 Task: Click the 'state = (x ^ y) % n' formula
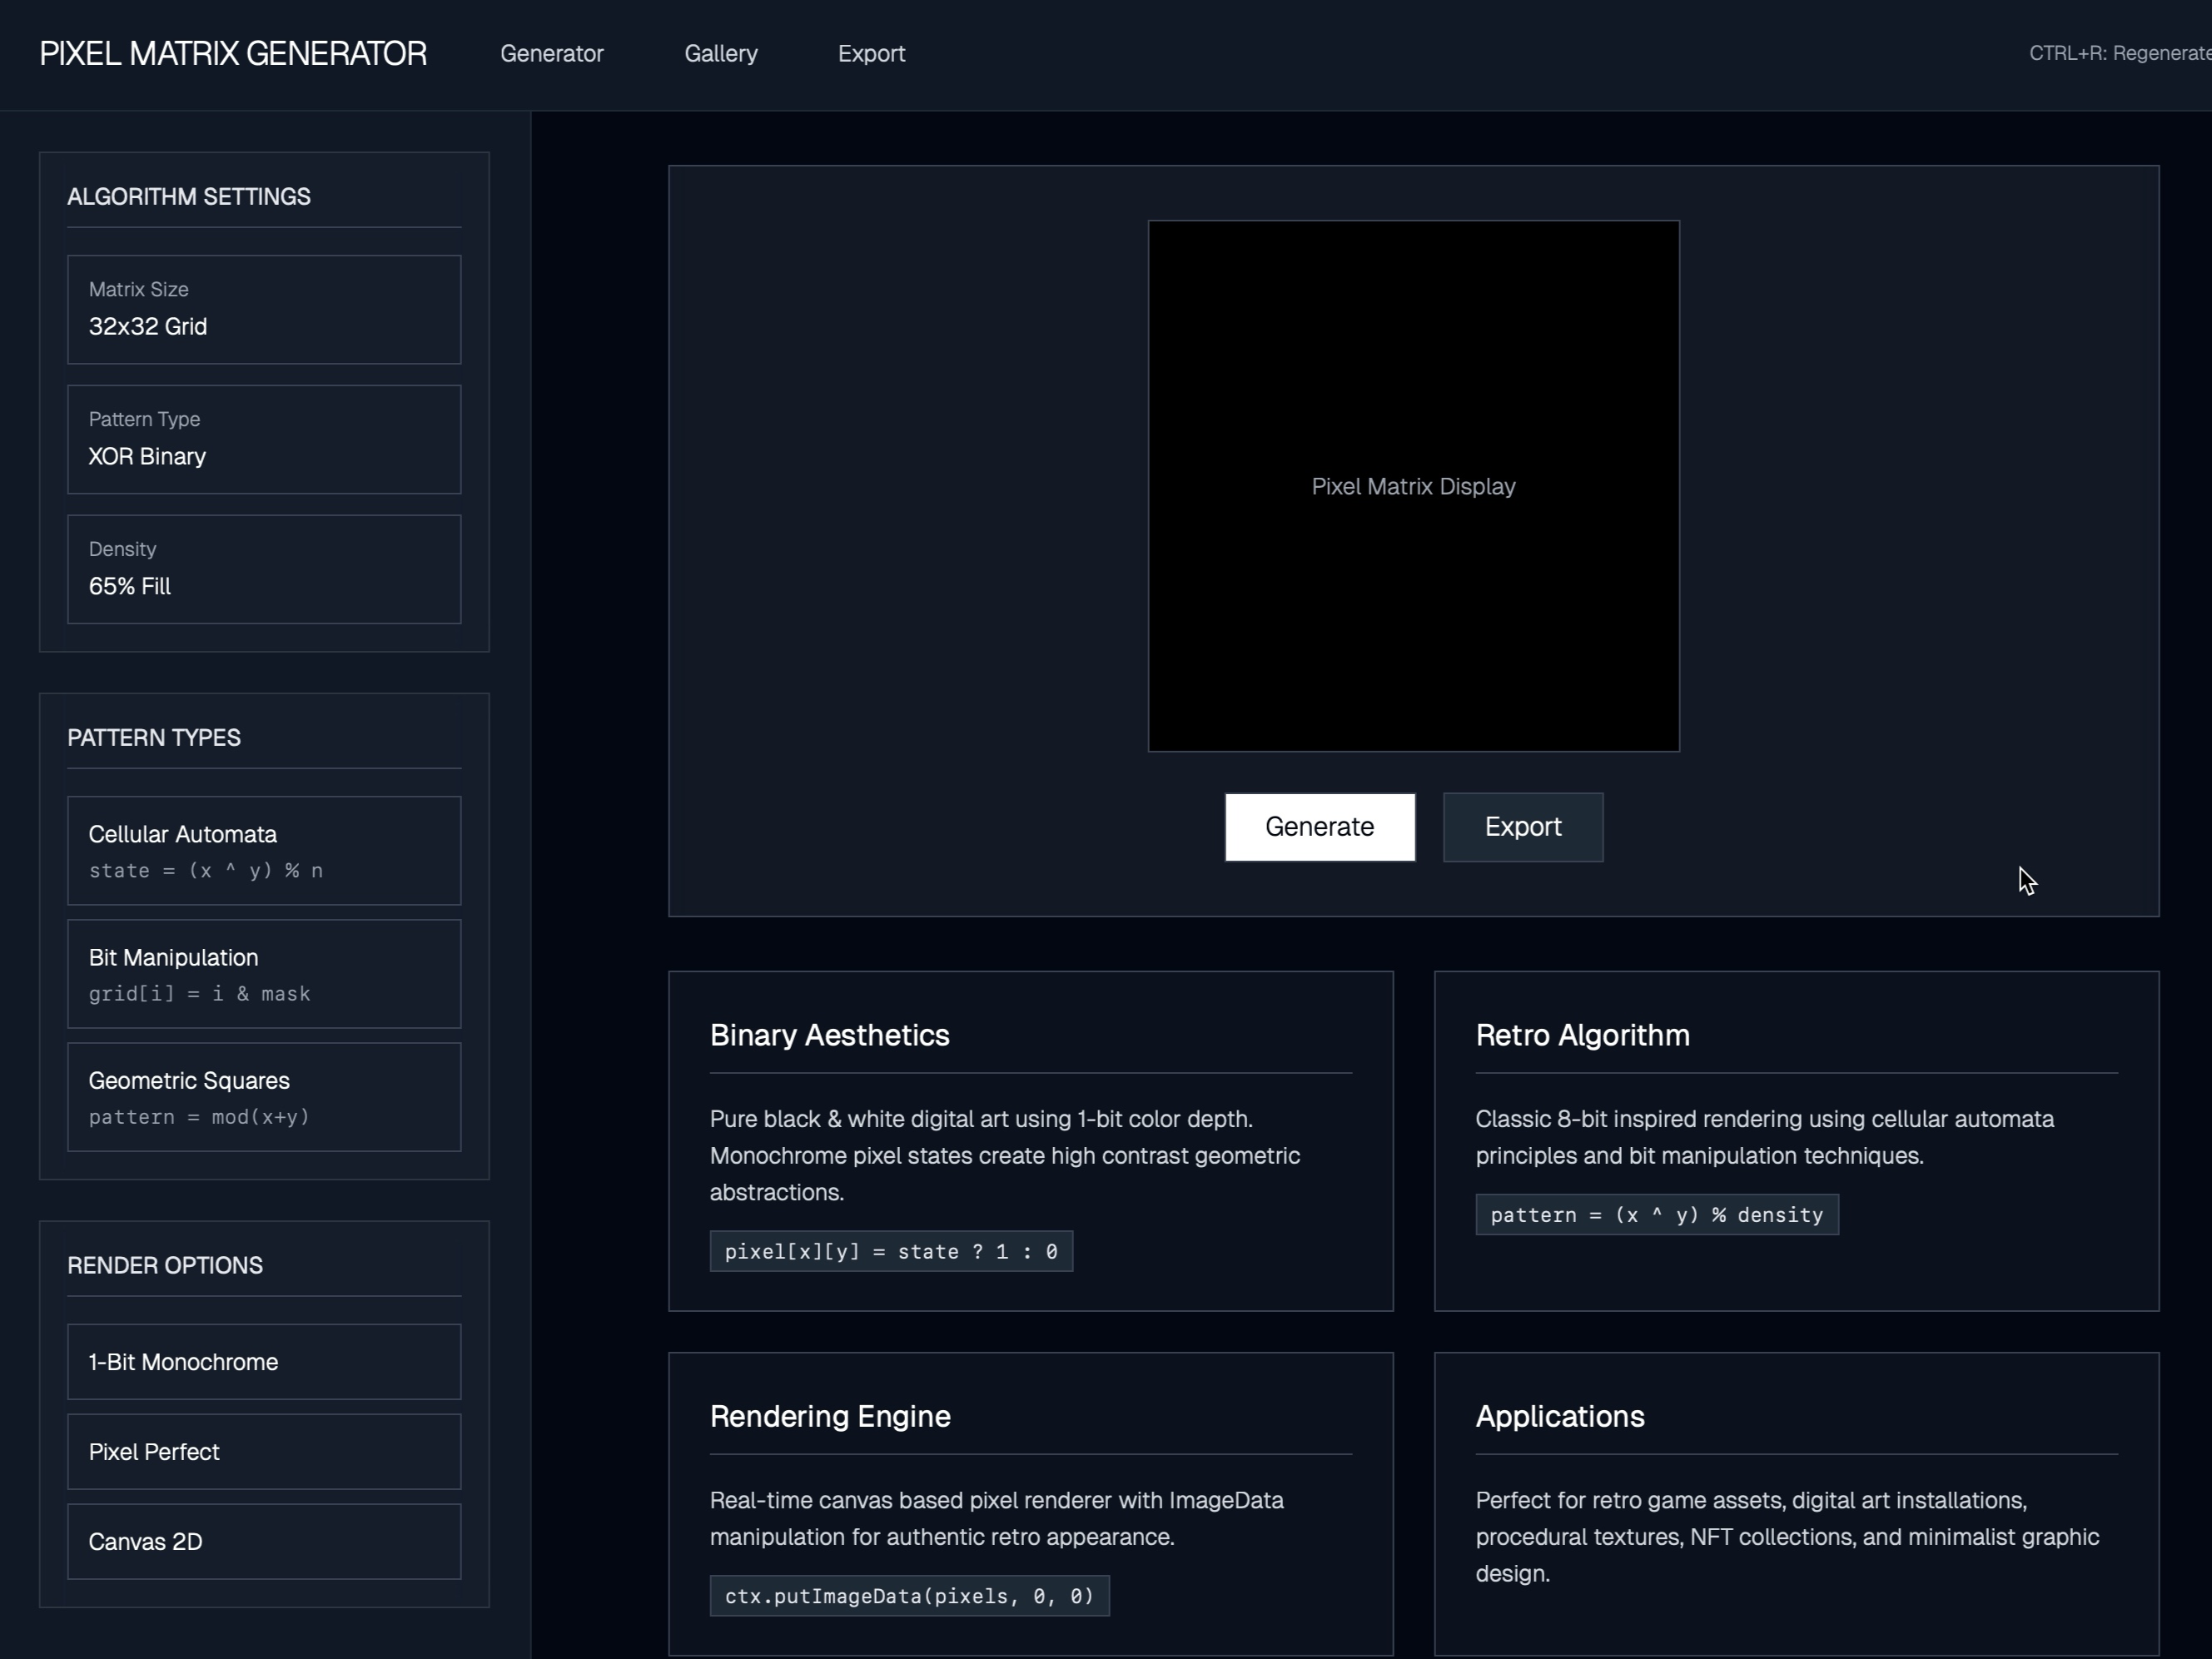(x=206, y=871)
